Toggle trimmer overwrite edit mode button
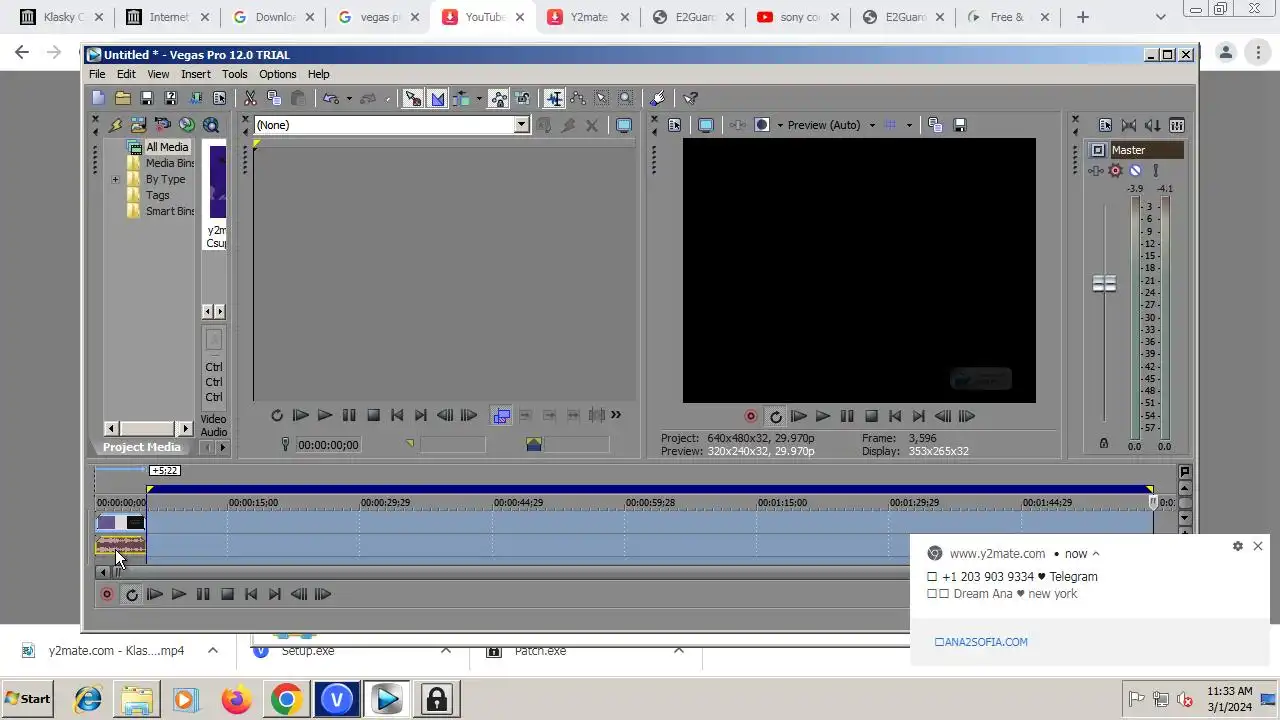1280x720 pixels. [x=502, y=416]
